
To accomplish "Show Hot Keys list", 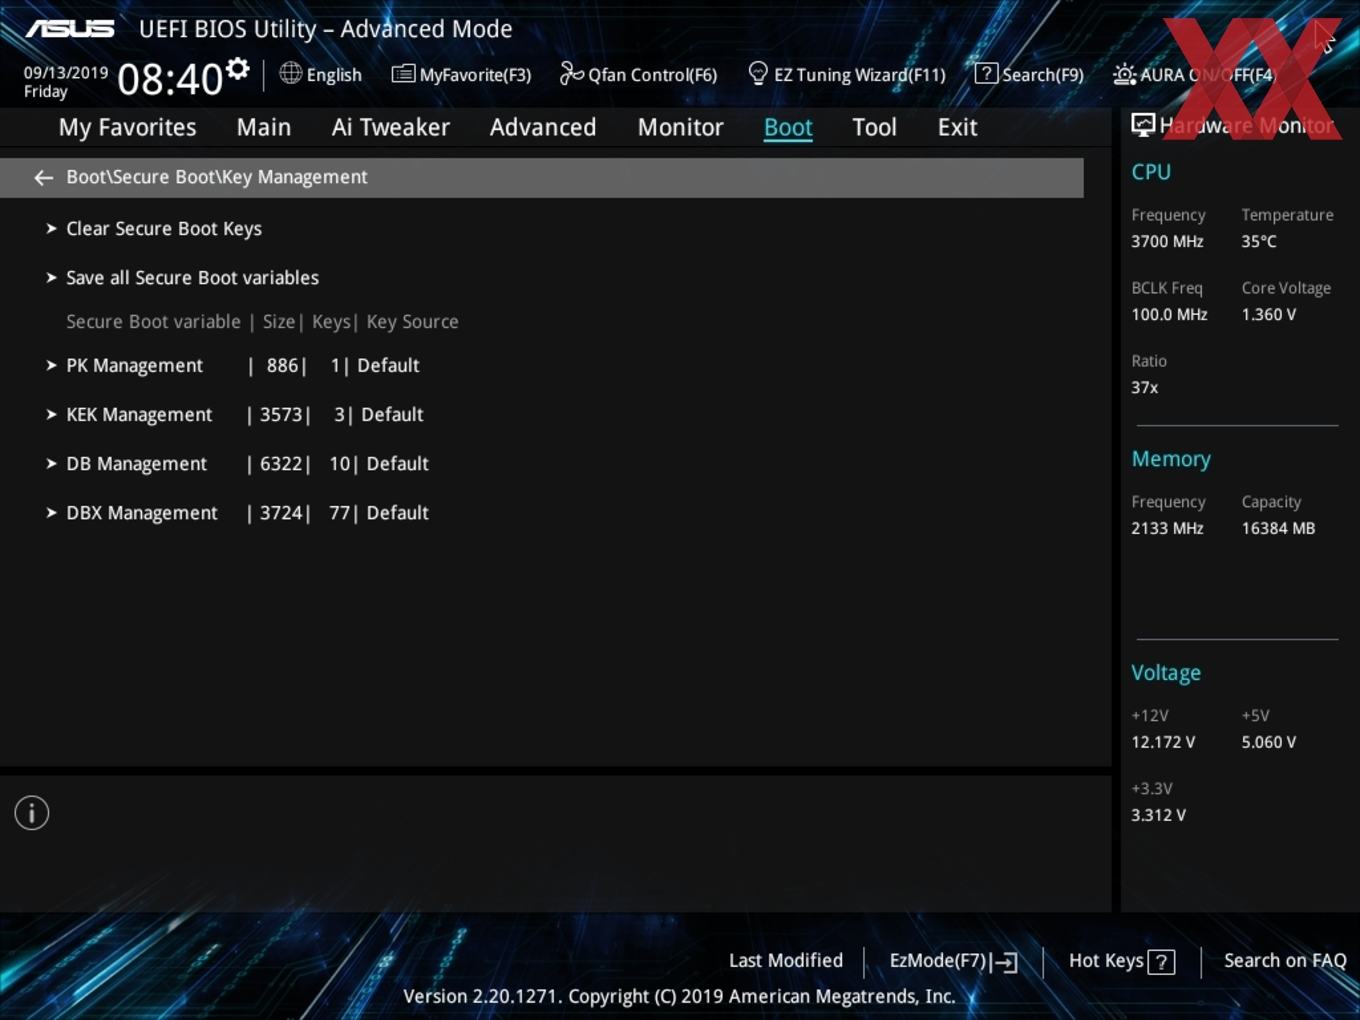I will click(x=1121, y=961).
